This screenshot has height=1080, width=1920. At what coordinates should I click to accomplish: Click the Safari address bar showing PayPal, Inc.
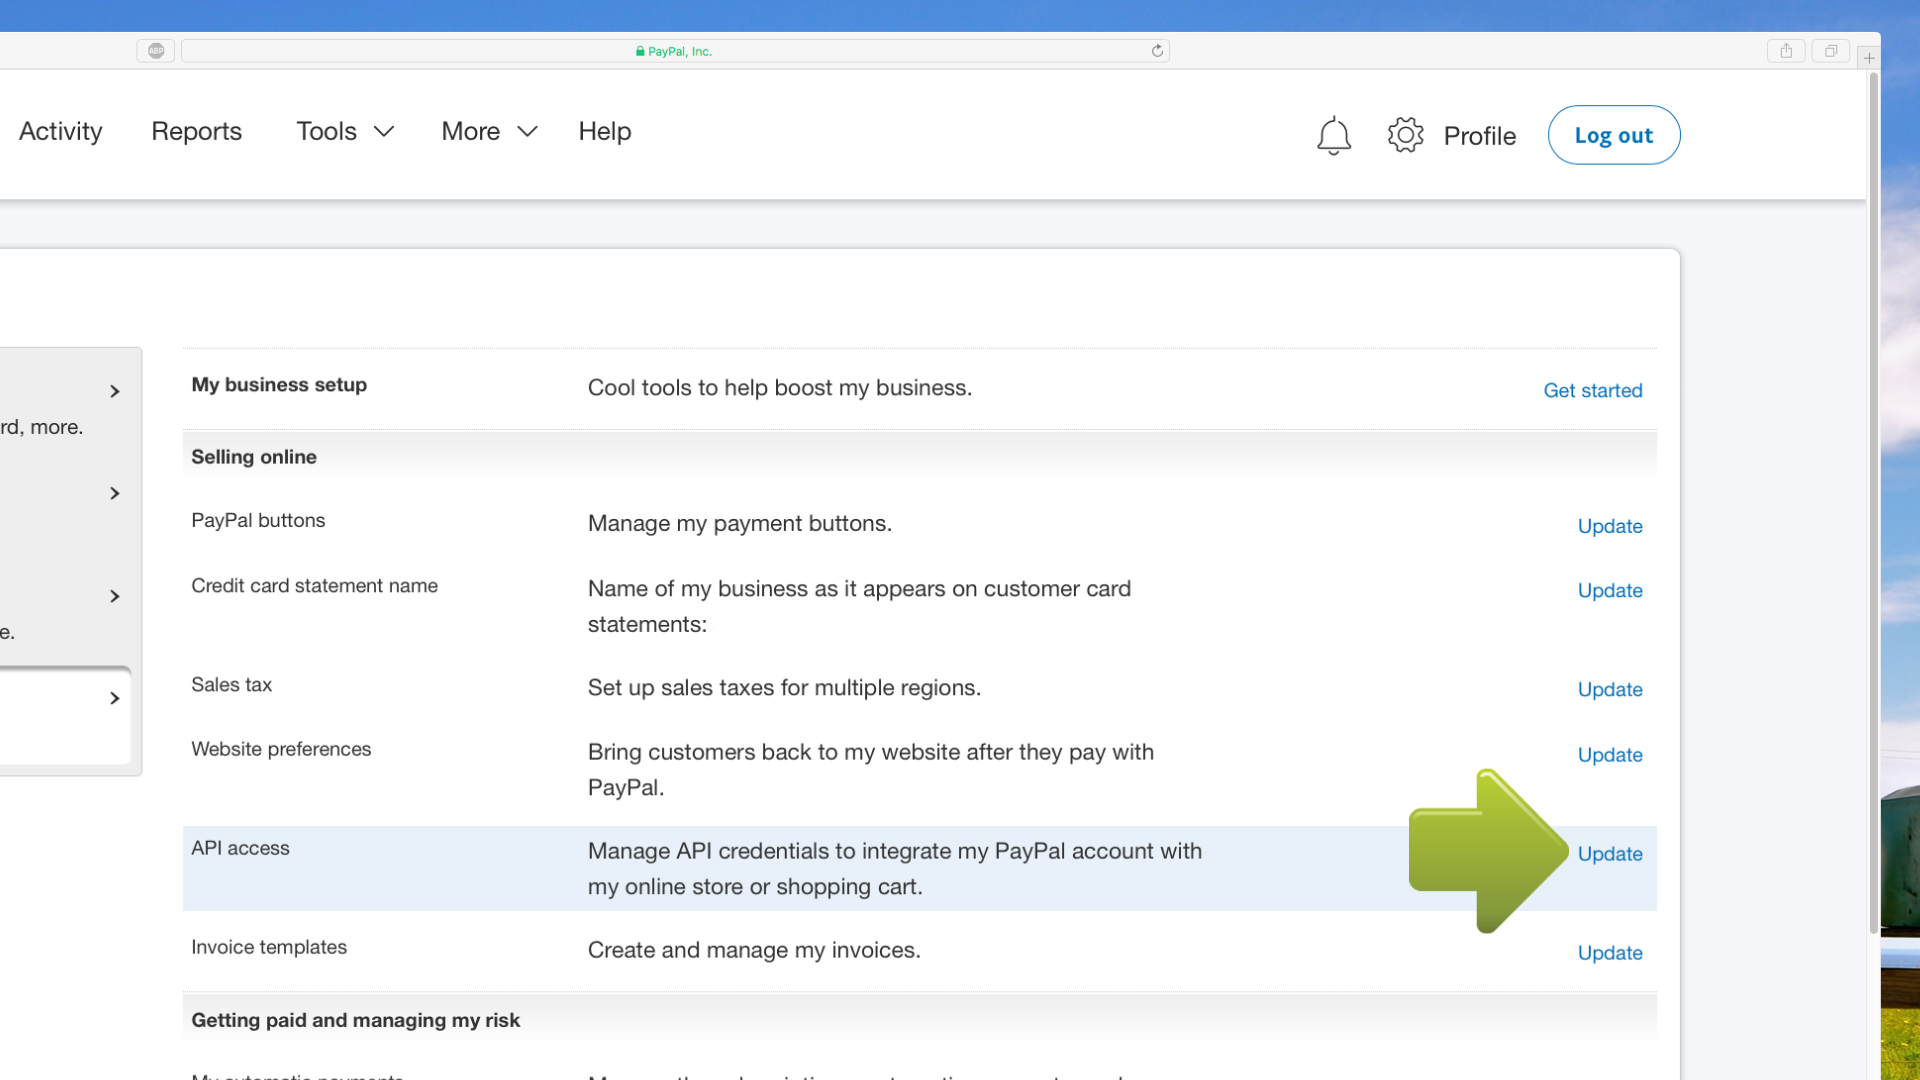pos(675,51)
